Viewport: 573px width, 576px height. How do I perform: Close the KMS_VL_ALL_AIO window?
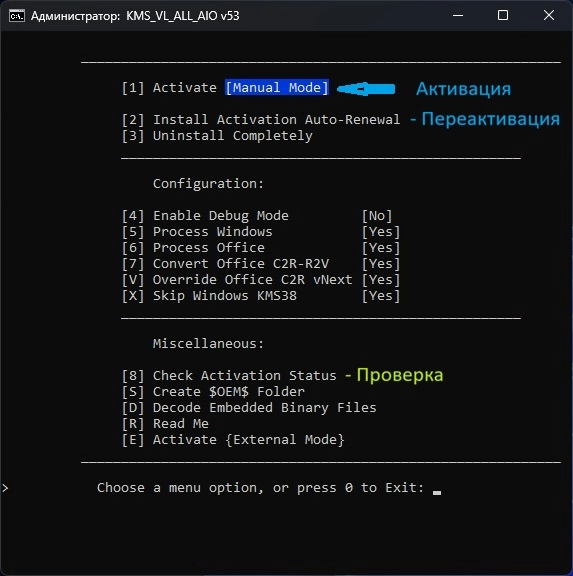tap(549, 15)
